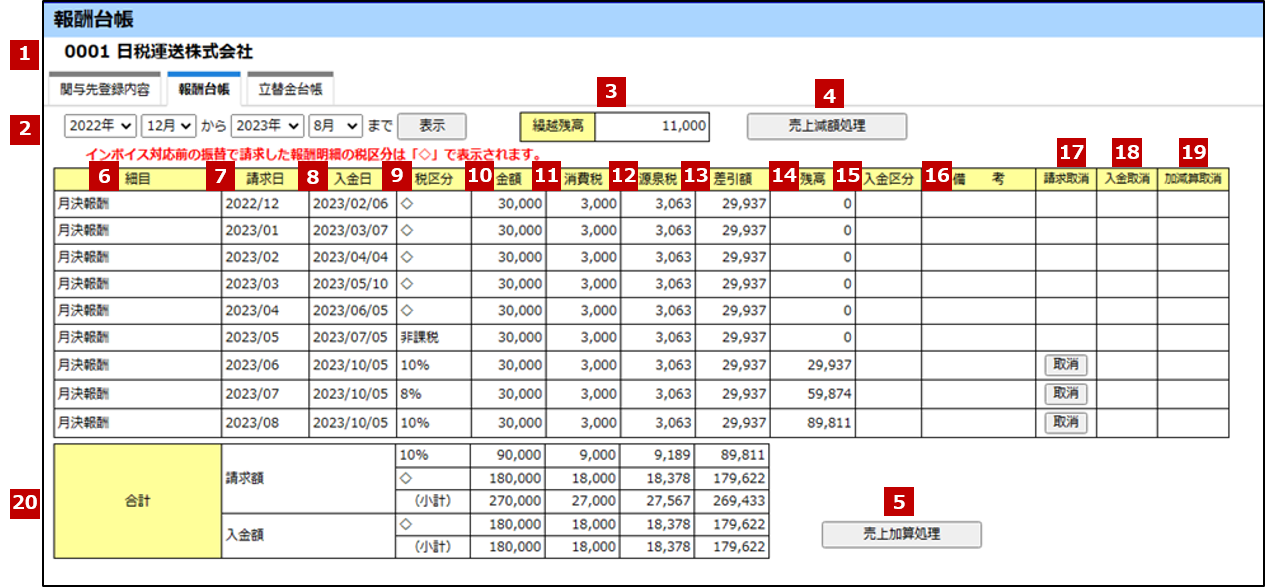Hit 取消 for the 2023/08 billing row

pyautogui.click(x=1065, y=423)
